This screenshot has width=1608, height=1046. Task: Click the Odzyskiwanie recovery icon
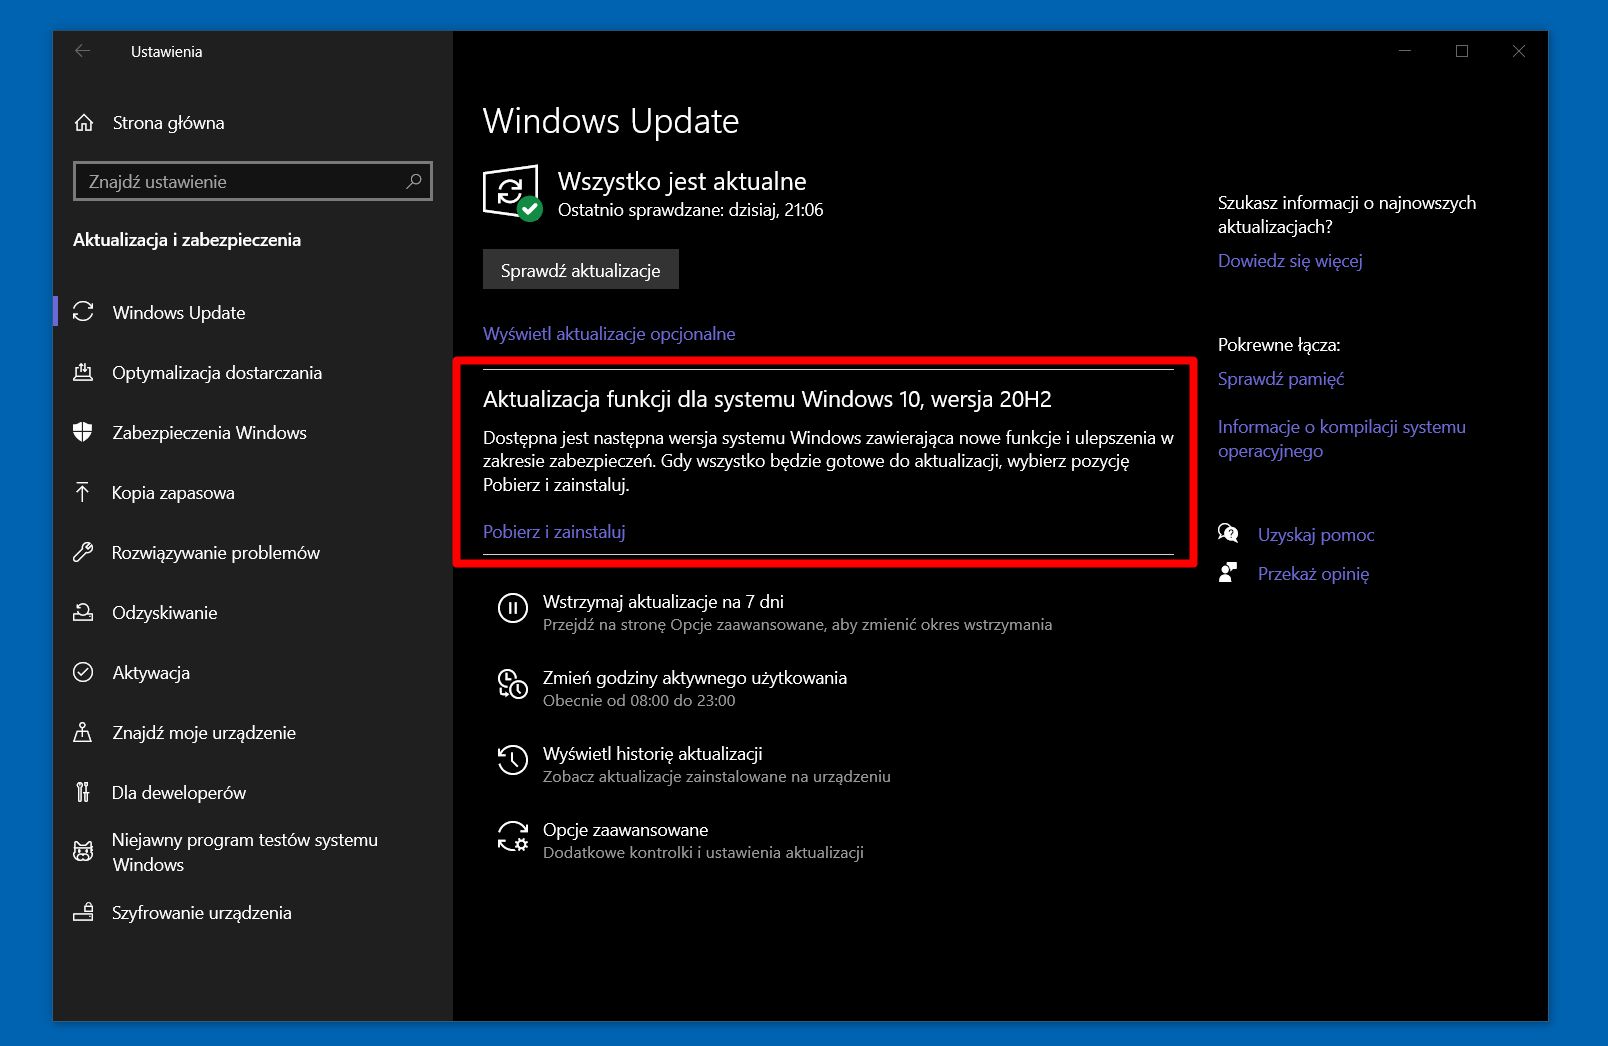tap(83, 612)
